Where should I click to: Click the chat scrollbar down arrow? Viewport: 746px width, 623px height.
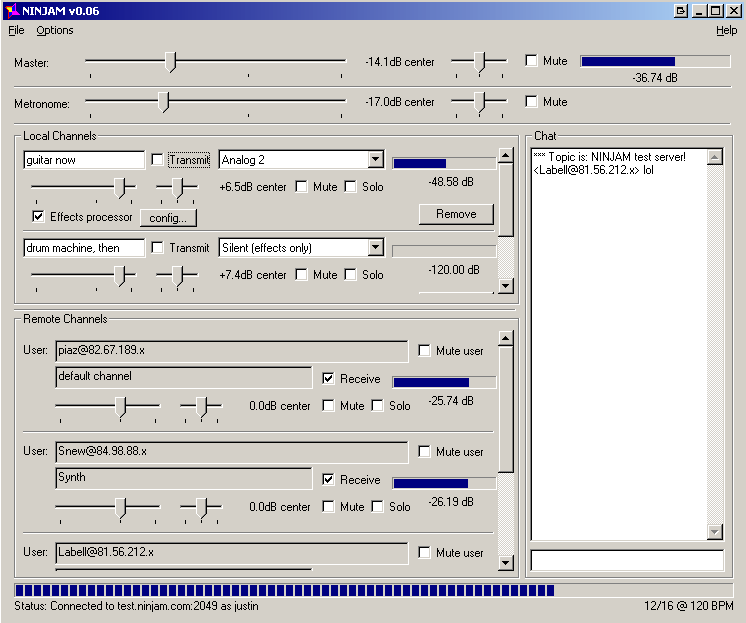[714, 532]
